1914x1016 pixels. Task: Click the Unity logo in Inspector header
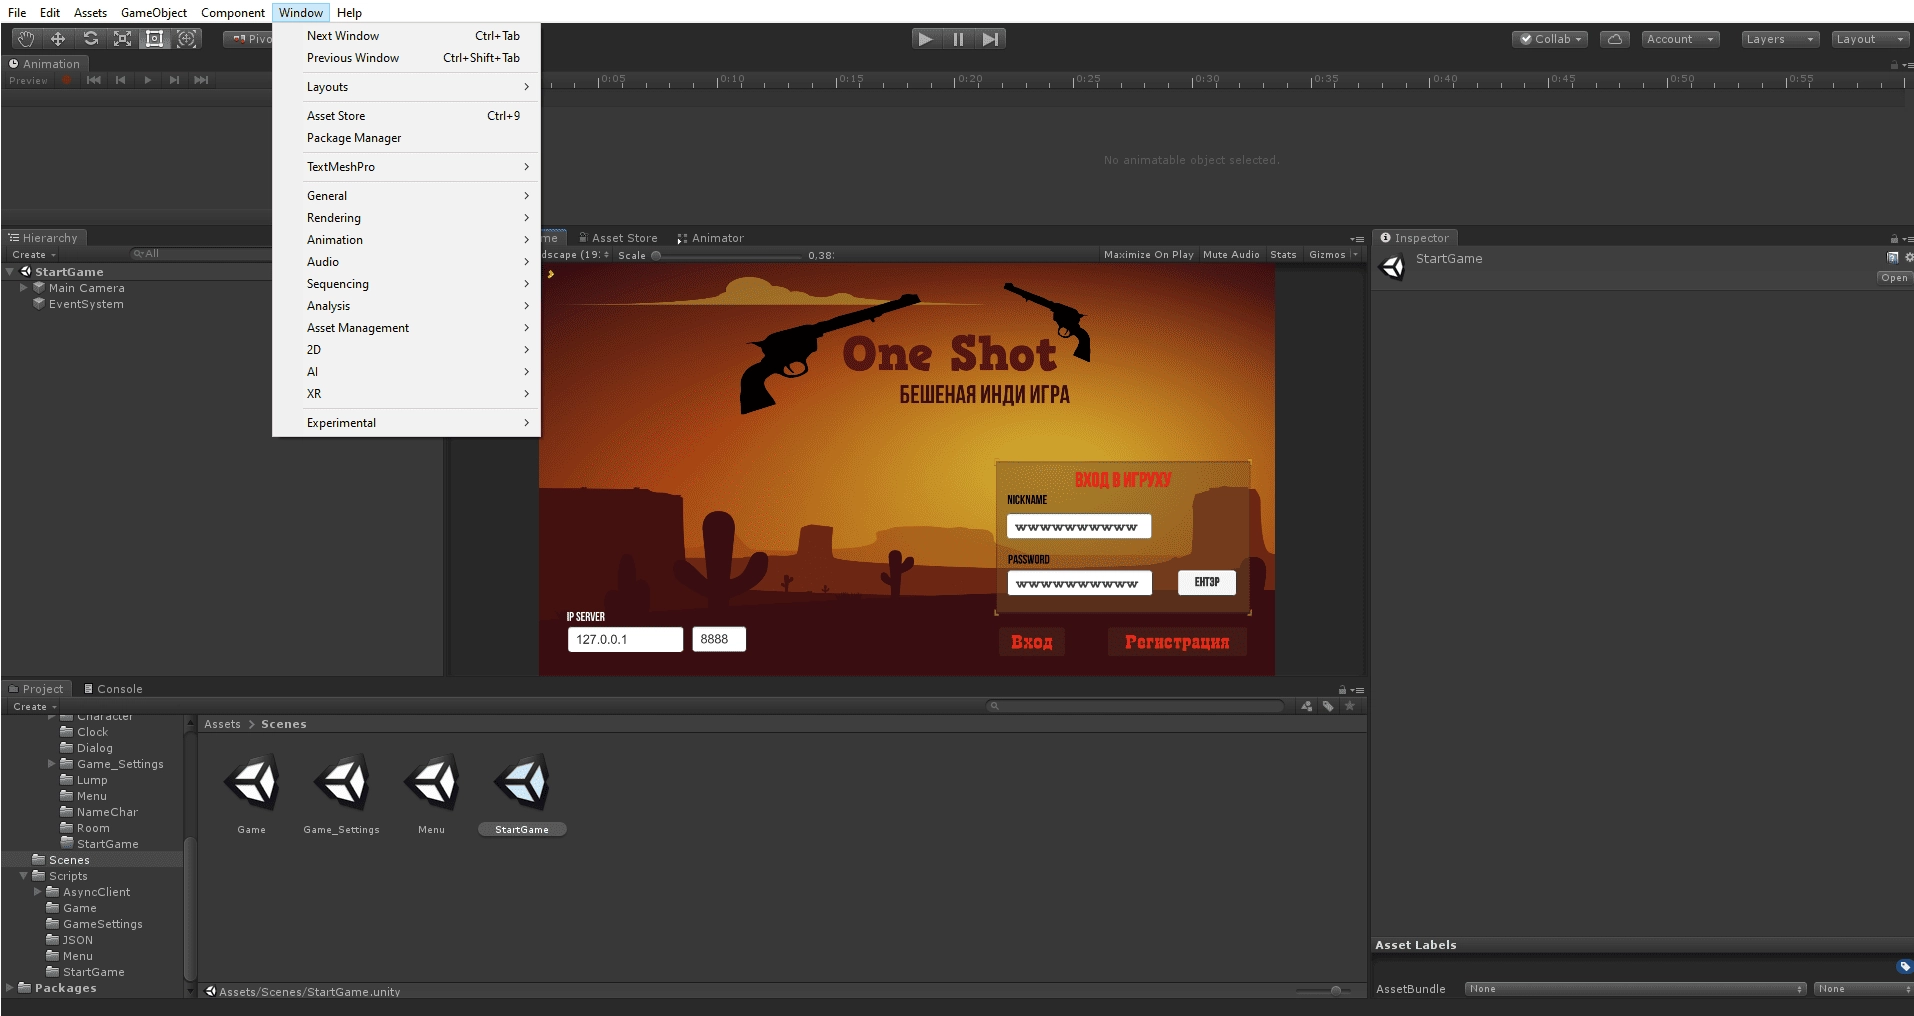click(x=1392, y=267)
